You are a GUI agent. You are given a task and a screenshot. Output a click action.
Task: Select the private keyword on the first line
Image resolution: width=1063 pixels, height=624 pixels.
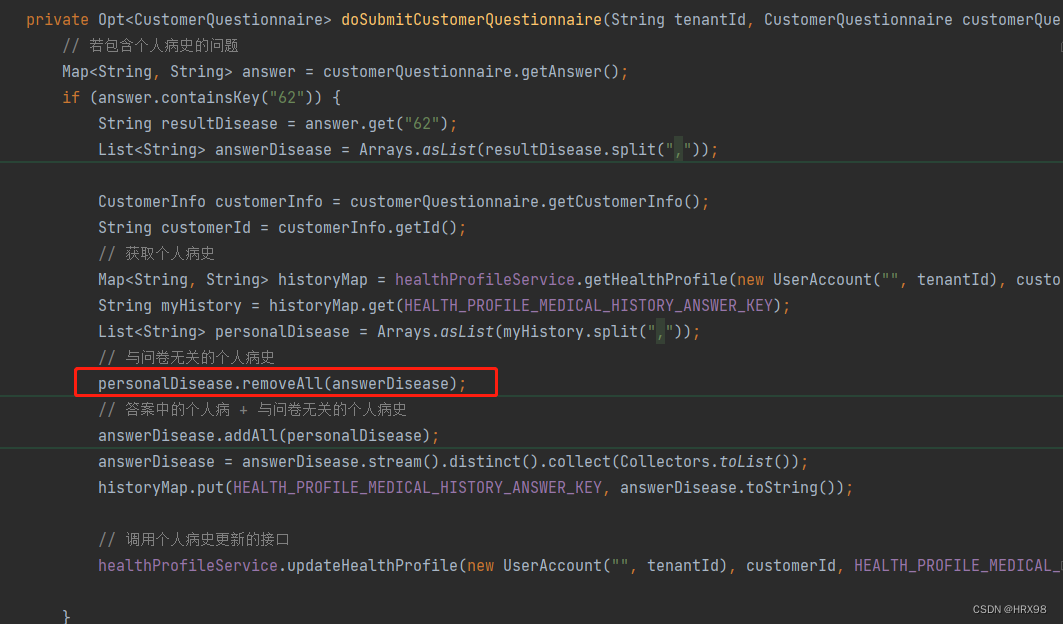pos(57,18)
